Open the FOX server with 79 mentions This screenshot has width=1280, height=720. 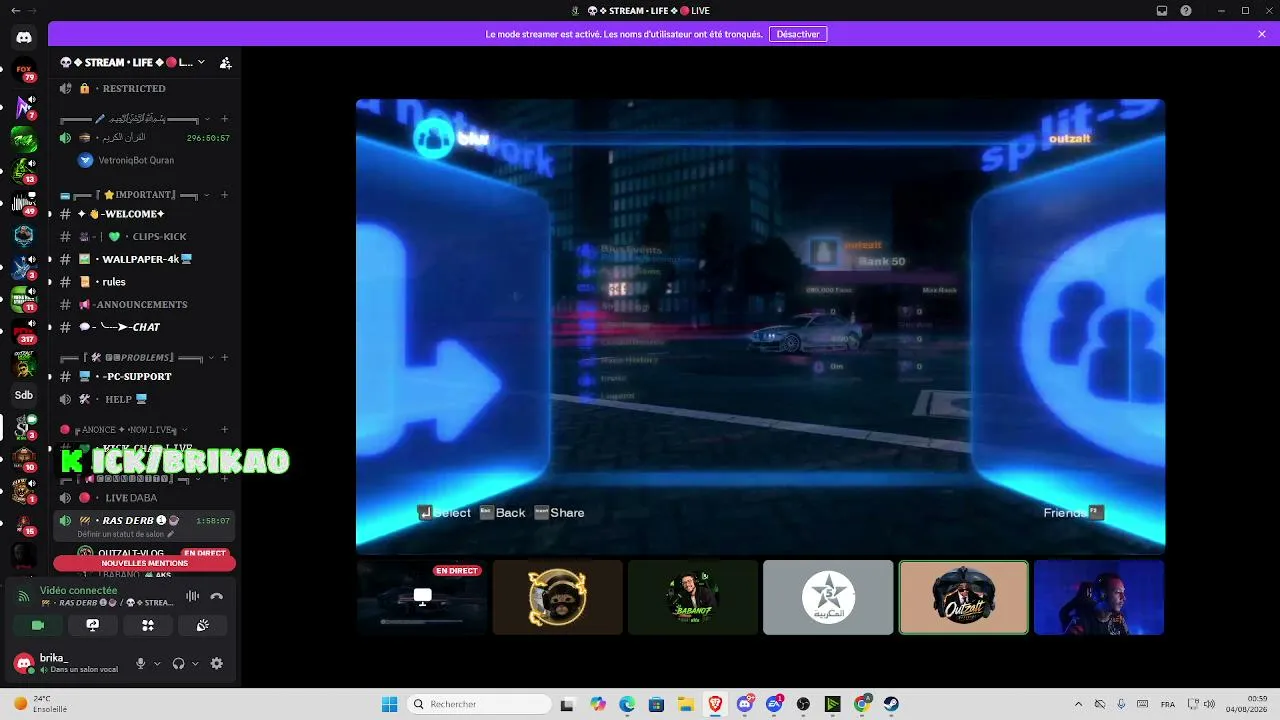tap(24, 71)
